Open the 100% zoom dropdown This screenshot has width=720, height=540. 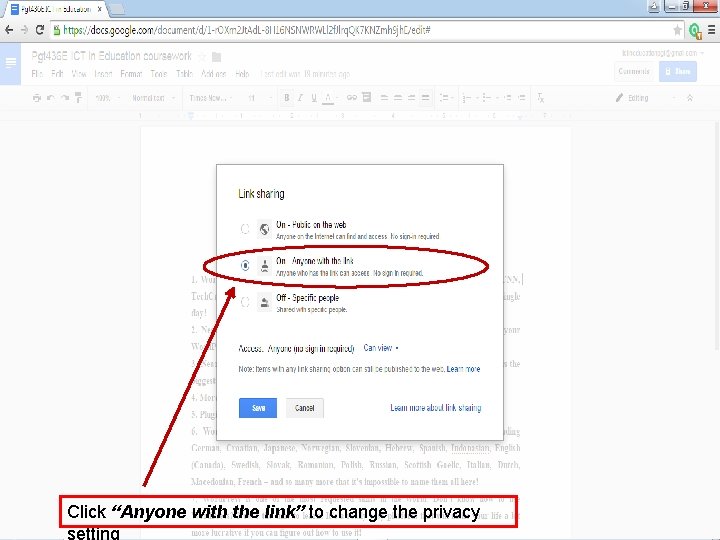pyautogui.click(x=107, y=98)
